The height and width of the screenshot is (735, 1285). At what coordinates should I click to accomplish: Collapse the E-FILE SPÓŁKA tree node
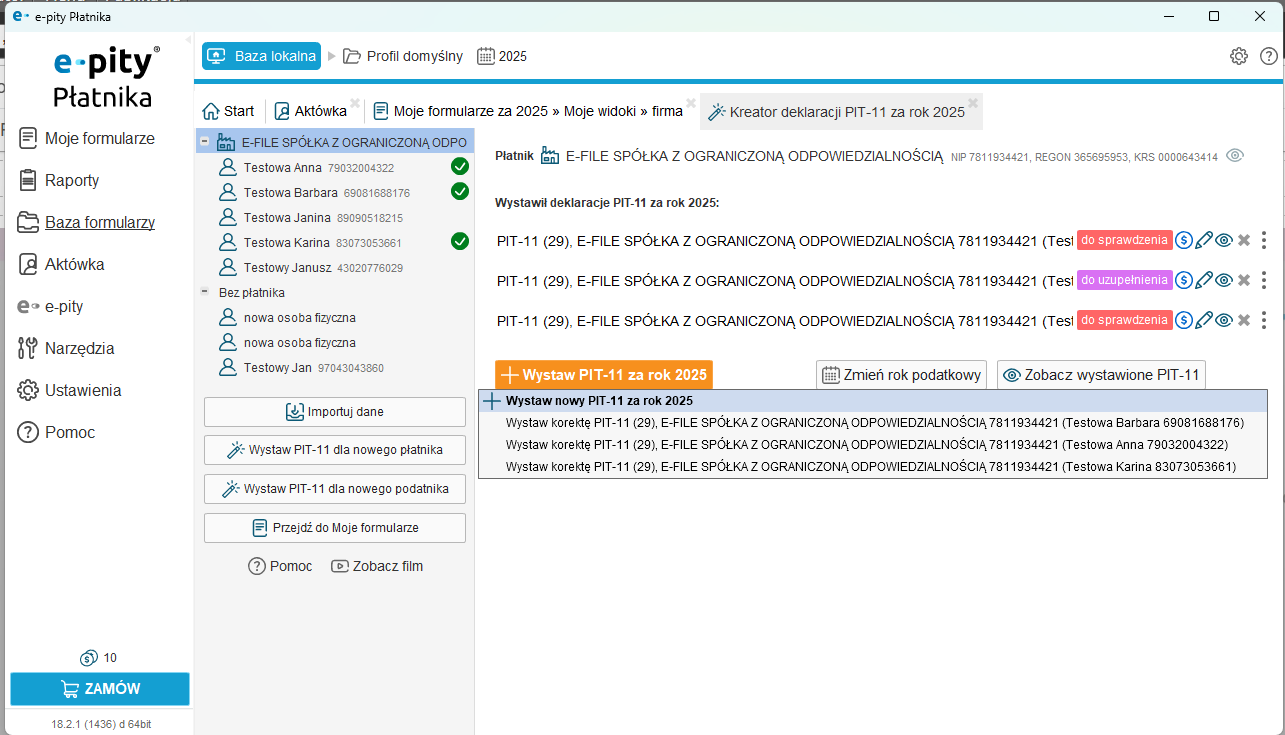click(x=204, y=143)
